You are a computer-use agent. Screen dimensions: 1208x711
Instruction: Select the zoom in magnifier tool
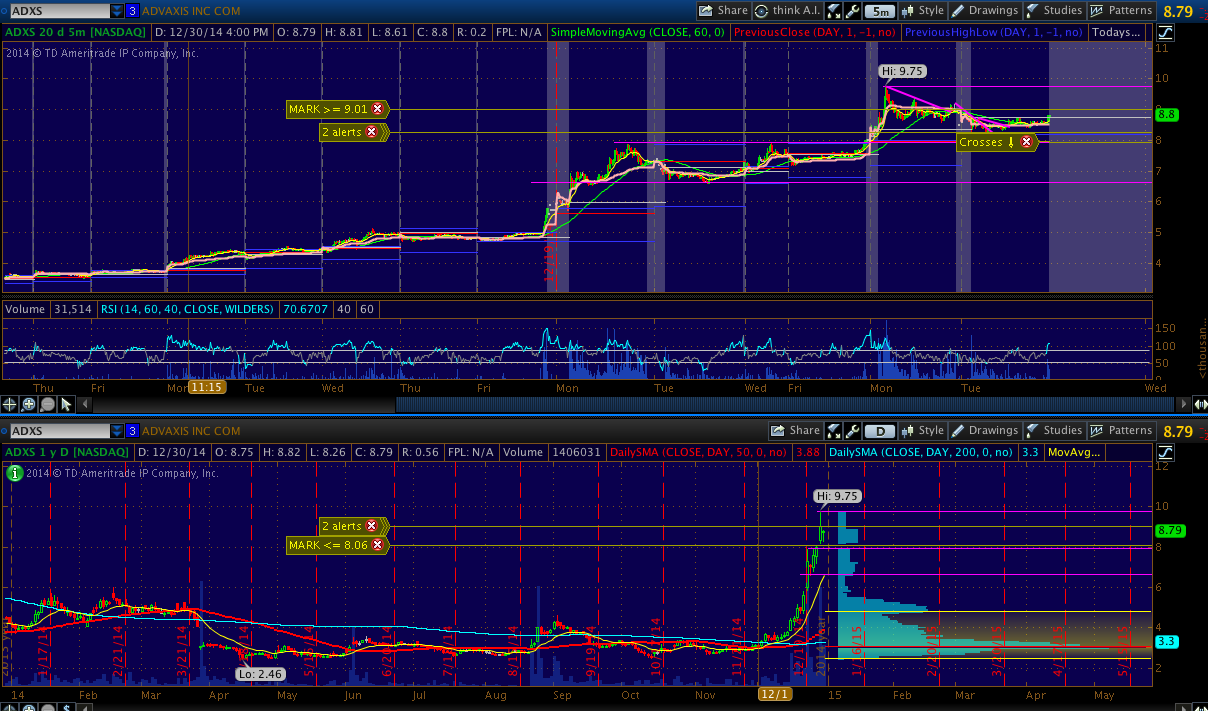click(x=29, y=404)
